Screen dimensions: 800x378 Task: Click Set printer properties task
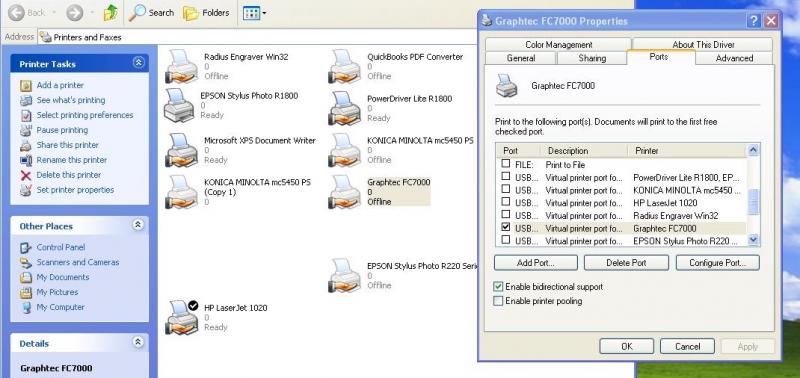point(75,190)
